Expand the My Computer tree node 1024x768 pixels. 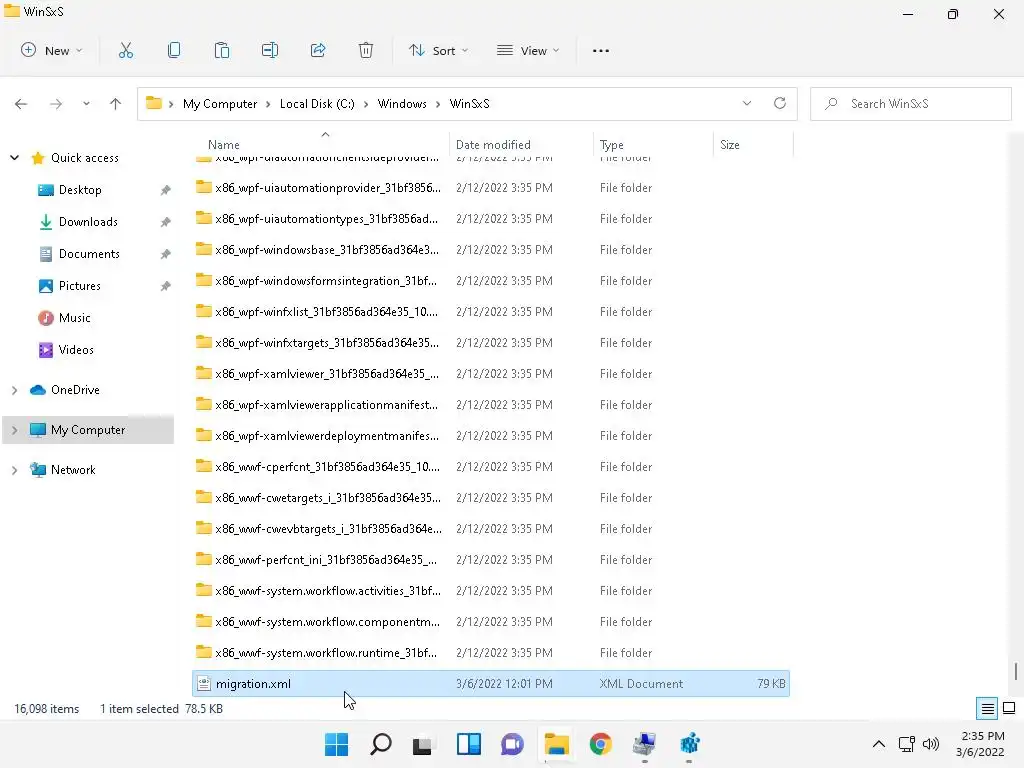(14, 430)
